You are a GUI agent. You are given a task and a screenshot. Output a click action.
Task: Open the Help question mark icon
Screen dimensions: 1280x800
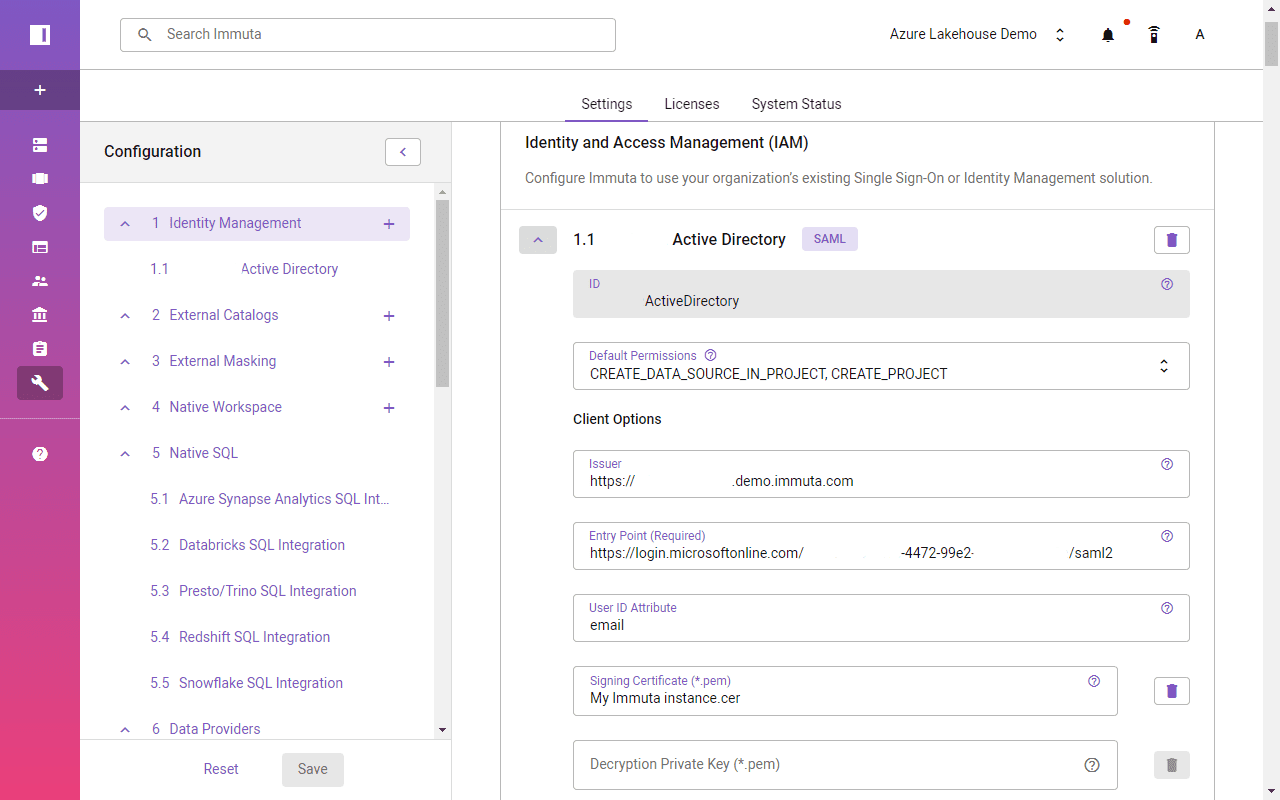(x=40, y=454)
